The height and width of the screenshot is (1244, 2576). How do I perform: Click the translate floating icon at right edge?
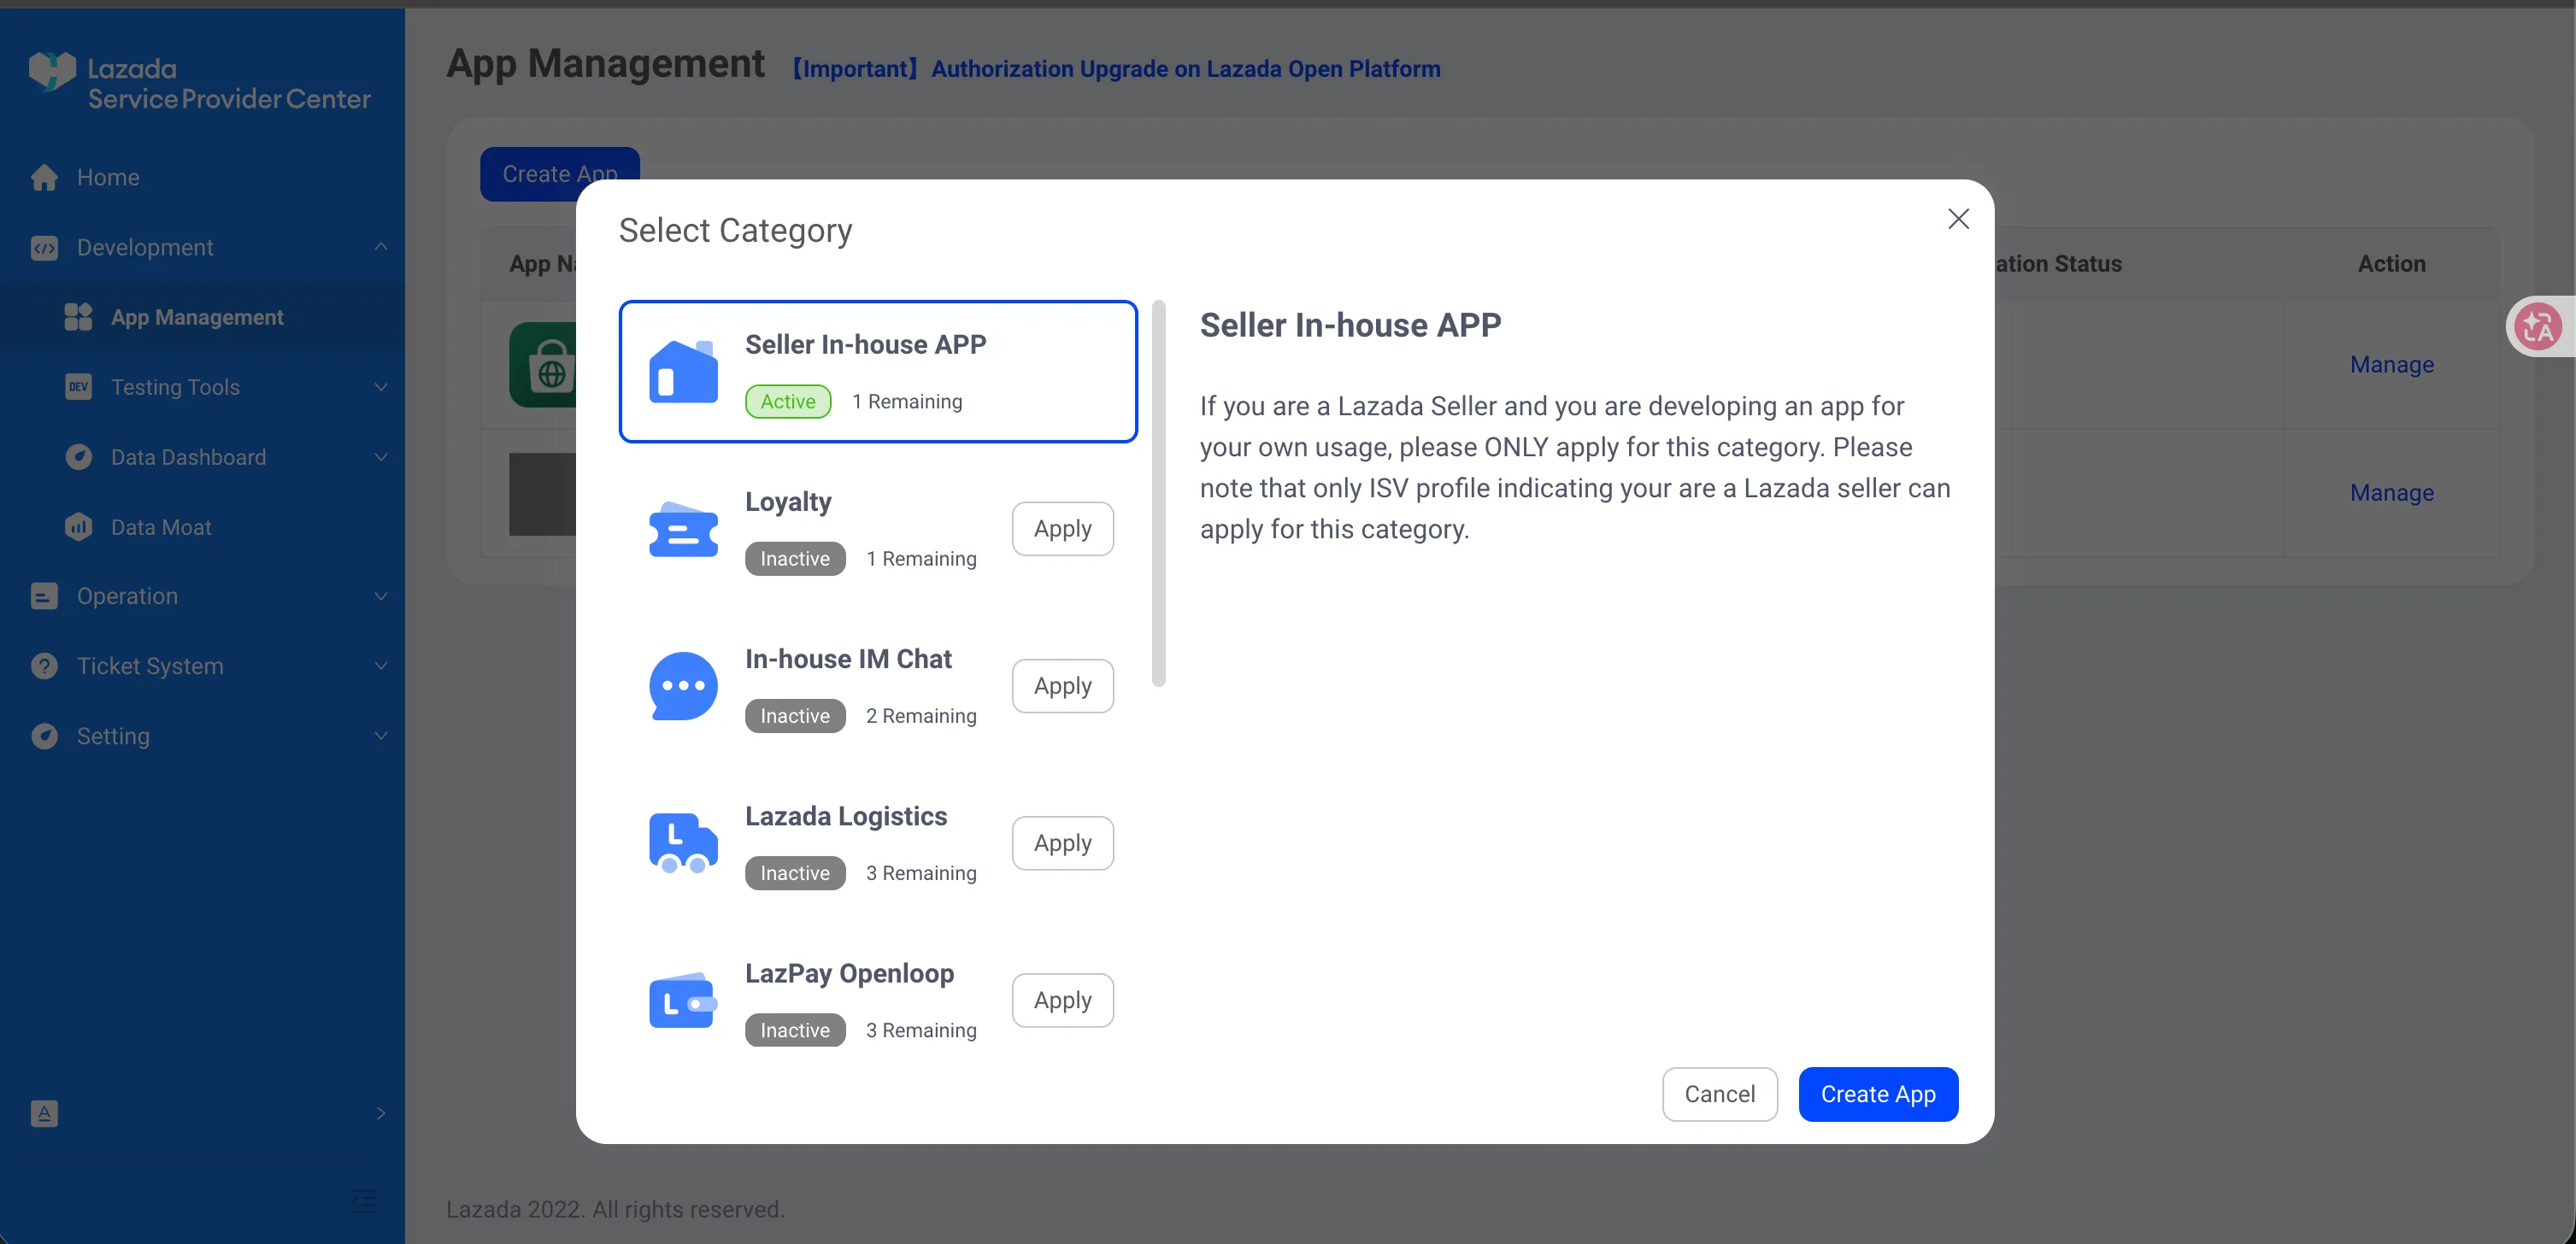2538,326
